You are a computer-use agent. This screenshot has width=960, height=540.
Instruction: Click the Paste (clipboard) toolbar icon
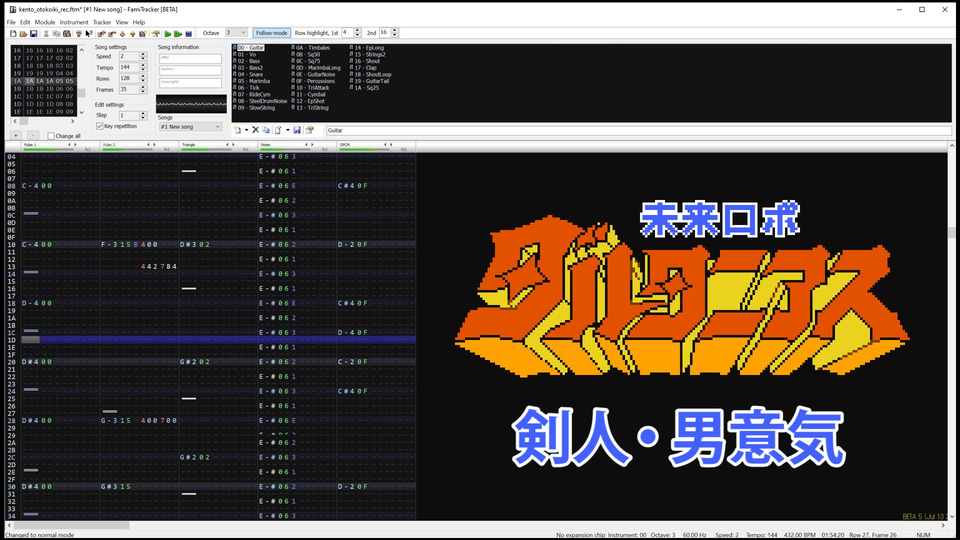click(x=67, y=34)
